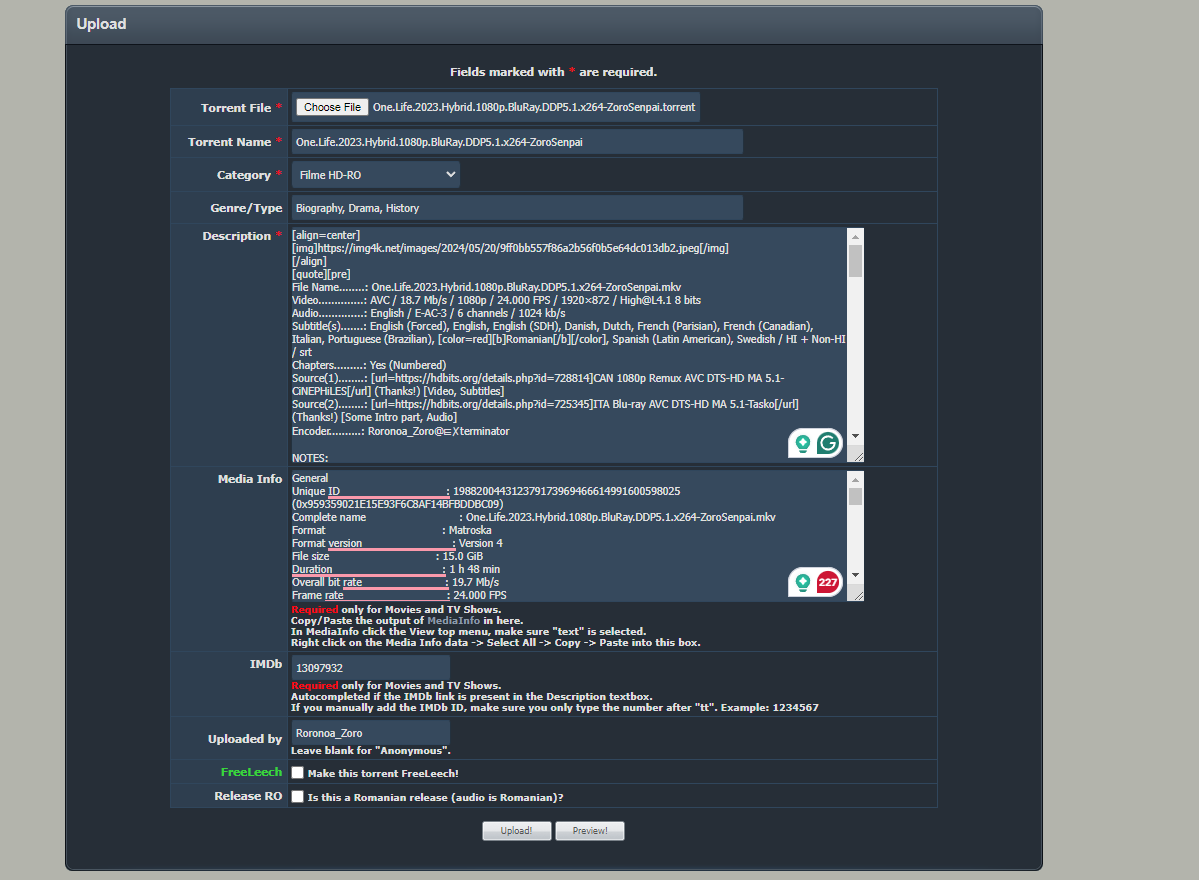Screen dimensions: 1199x880
Task: Click the Uploaded by input field
Action: pyautogui.click(x=370, y=733)
